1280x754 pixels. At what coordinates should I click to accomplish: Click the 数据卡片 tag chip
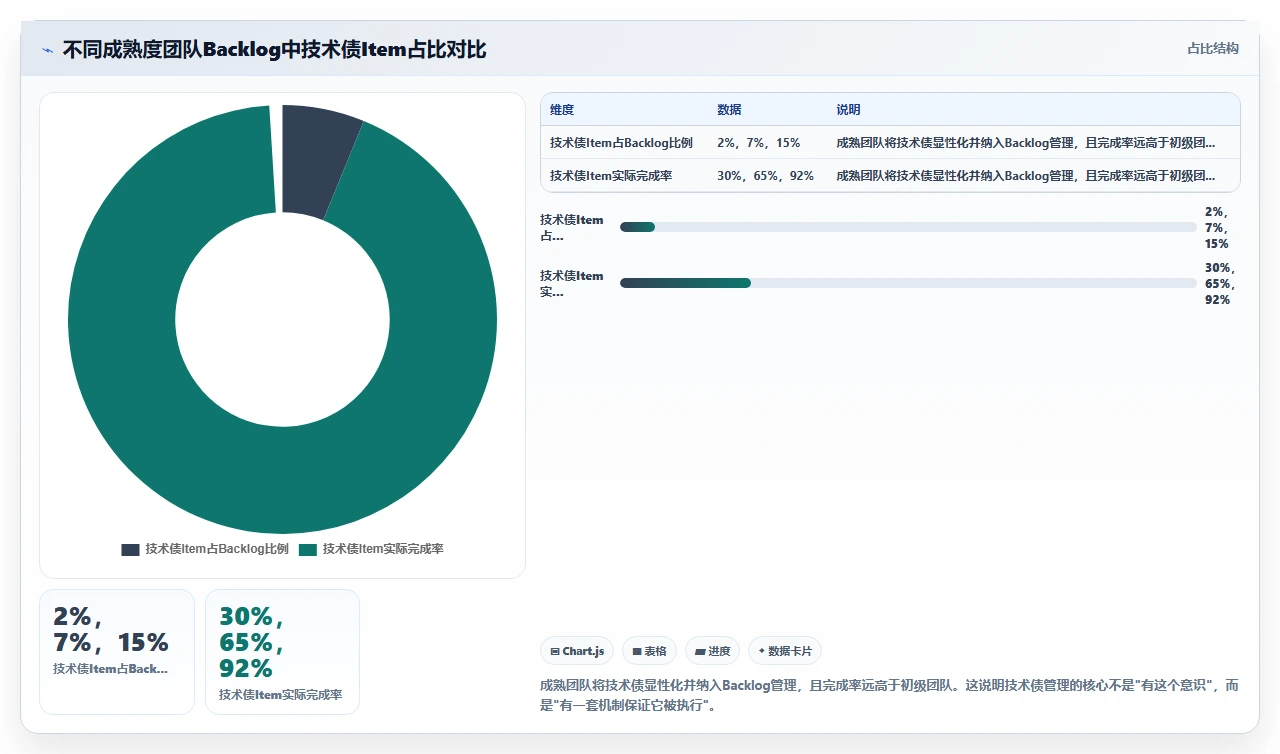tap(785, 651)
